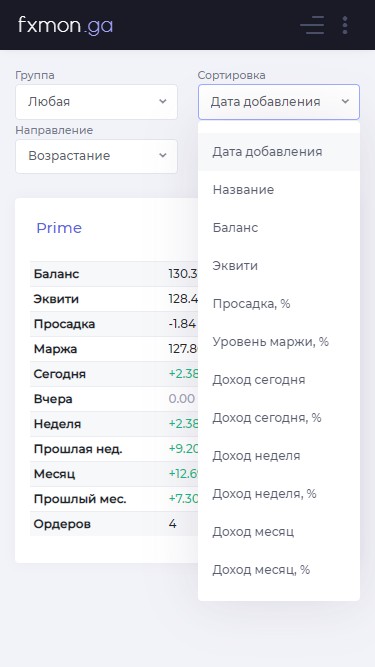Open the hamburger menu icon
Image resolution: width=375 pixels, height=667 pixels.
pyautogui.click(x=312, y=25)
